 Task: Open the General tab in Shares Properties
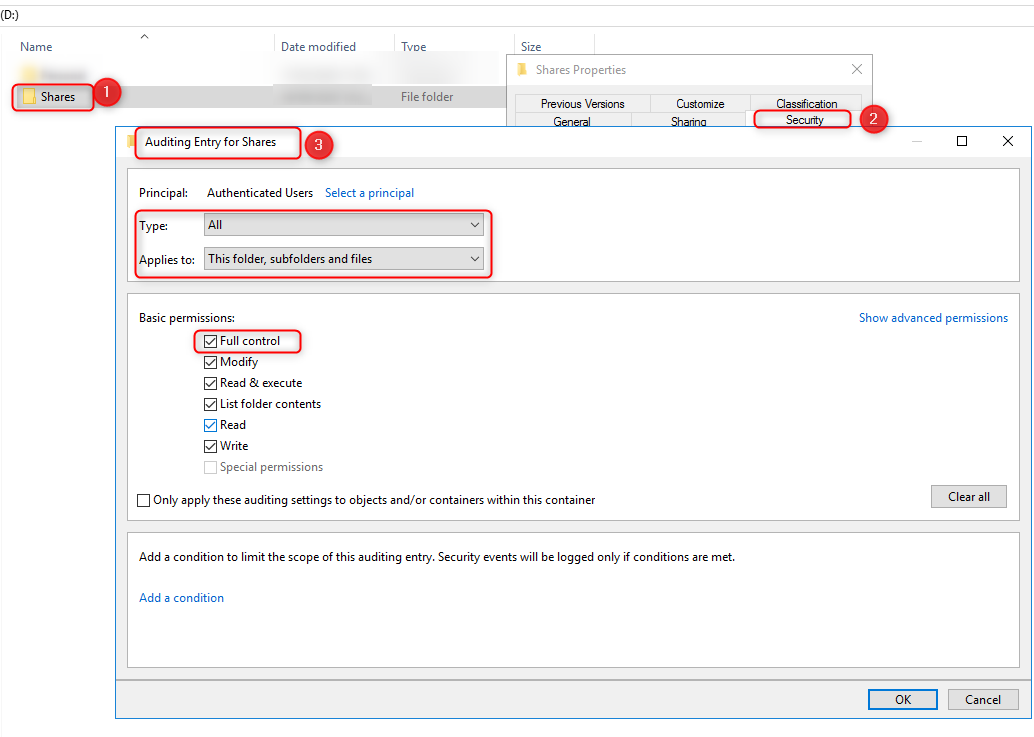(x=572, y=121)
